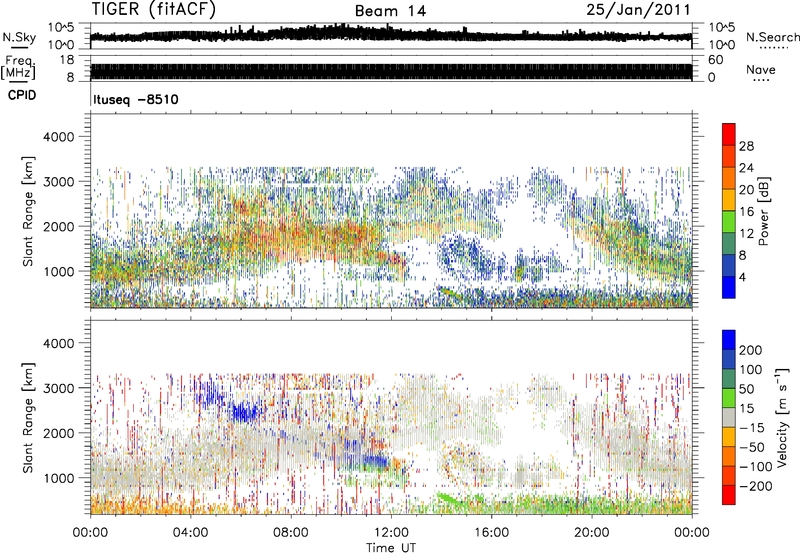Click the Power [dB] colorbar label
Screen dimensions: 800x554
[763, 211]
